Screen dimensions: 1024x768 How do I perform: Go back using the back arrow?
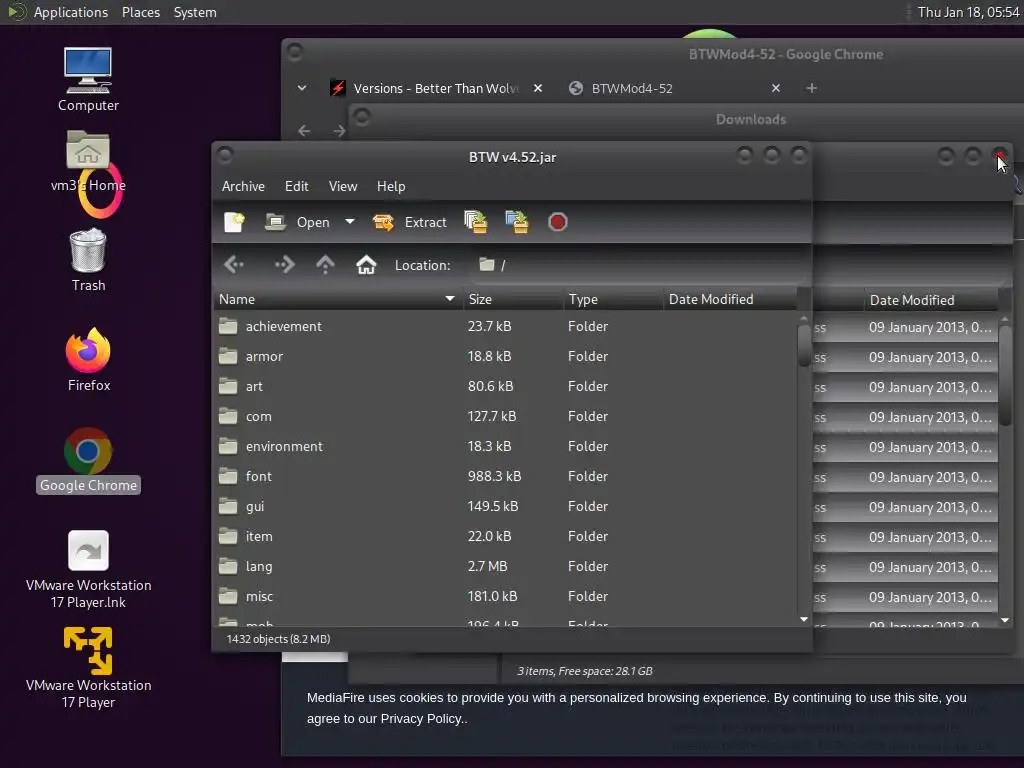[234, 264]
